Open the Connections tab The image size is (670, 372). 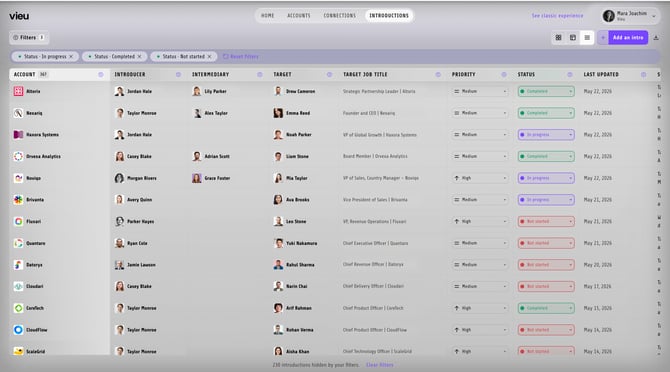[x=339, y=15]
